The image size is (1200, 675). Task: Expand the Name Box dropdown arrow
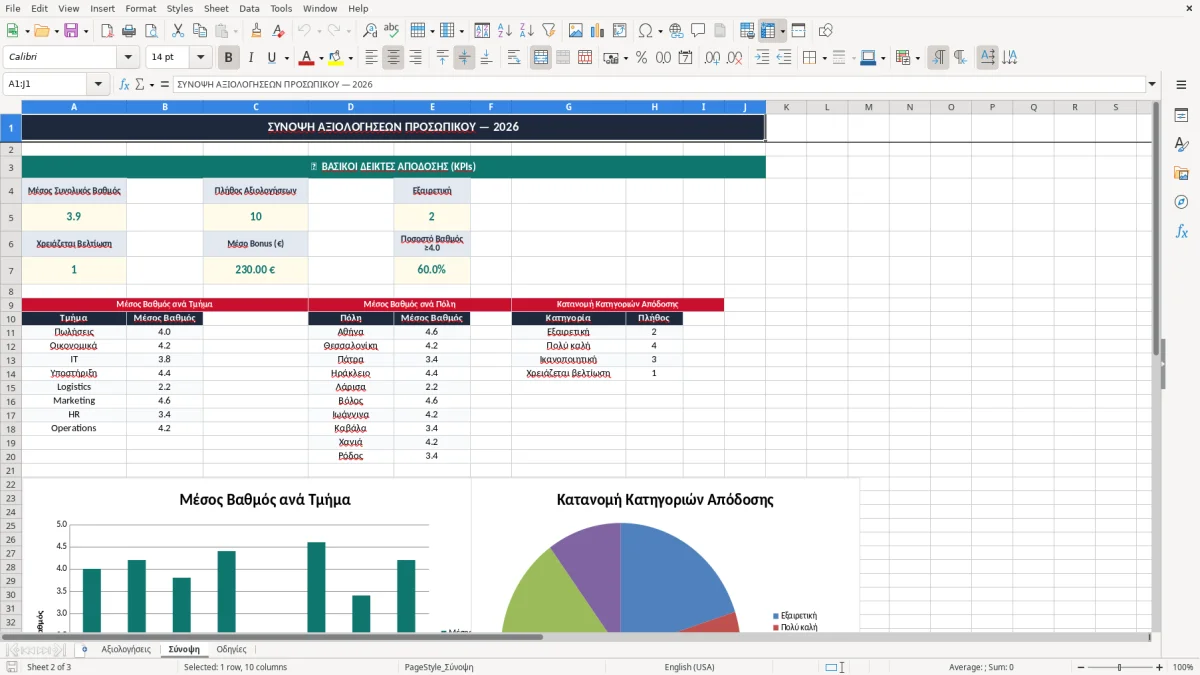point(98,84)
